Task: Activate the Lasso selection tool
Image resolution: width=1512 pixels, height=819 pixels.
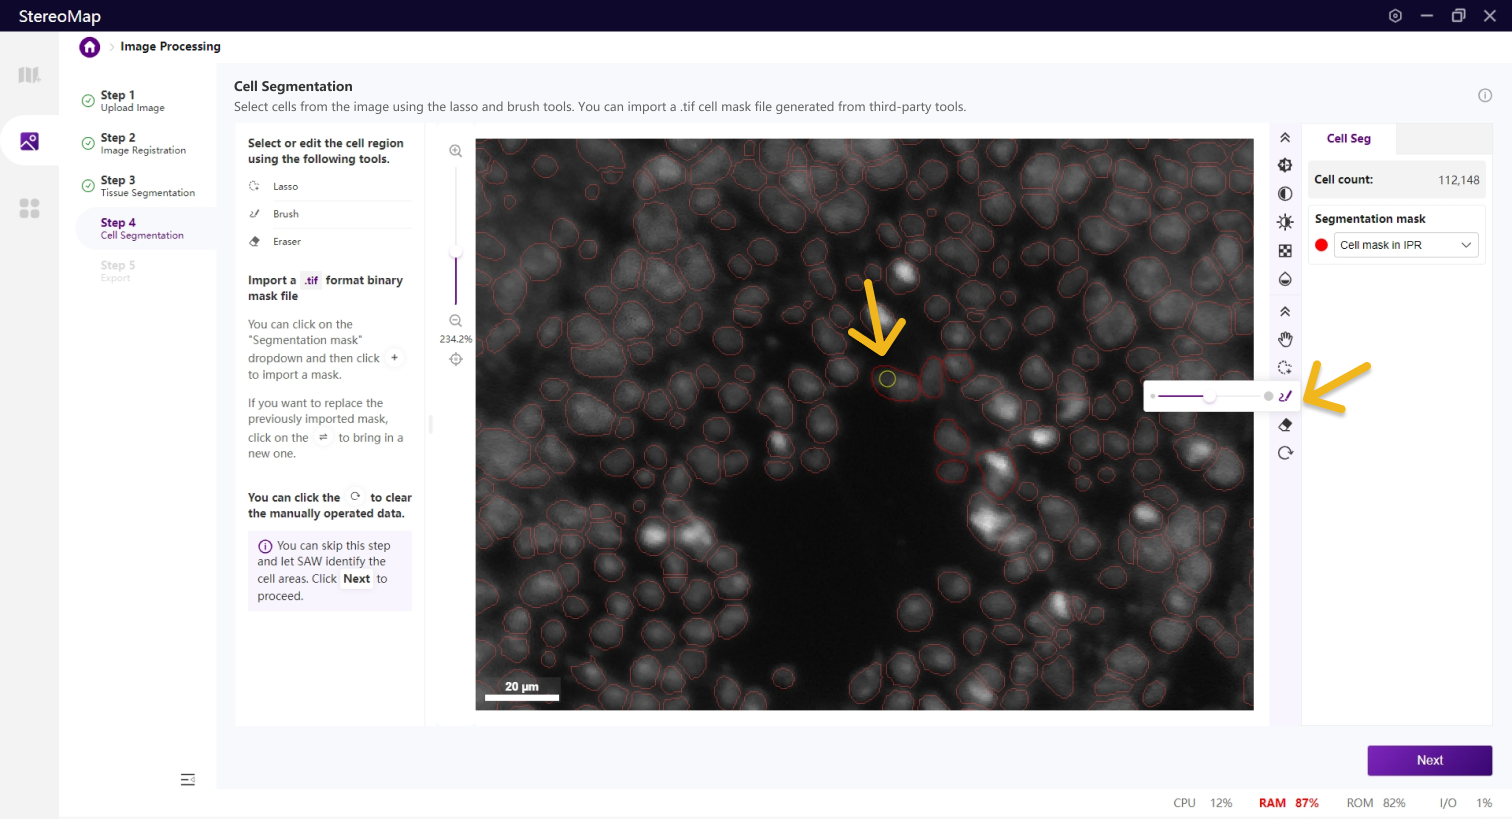Action: click(1285, 368)
